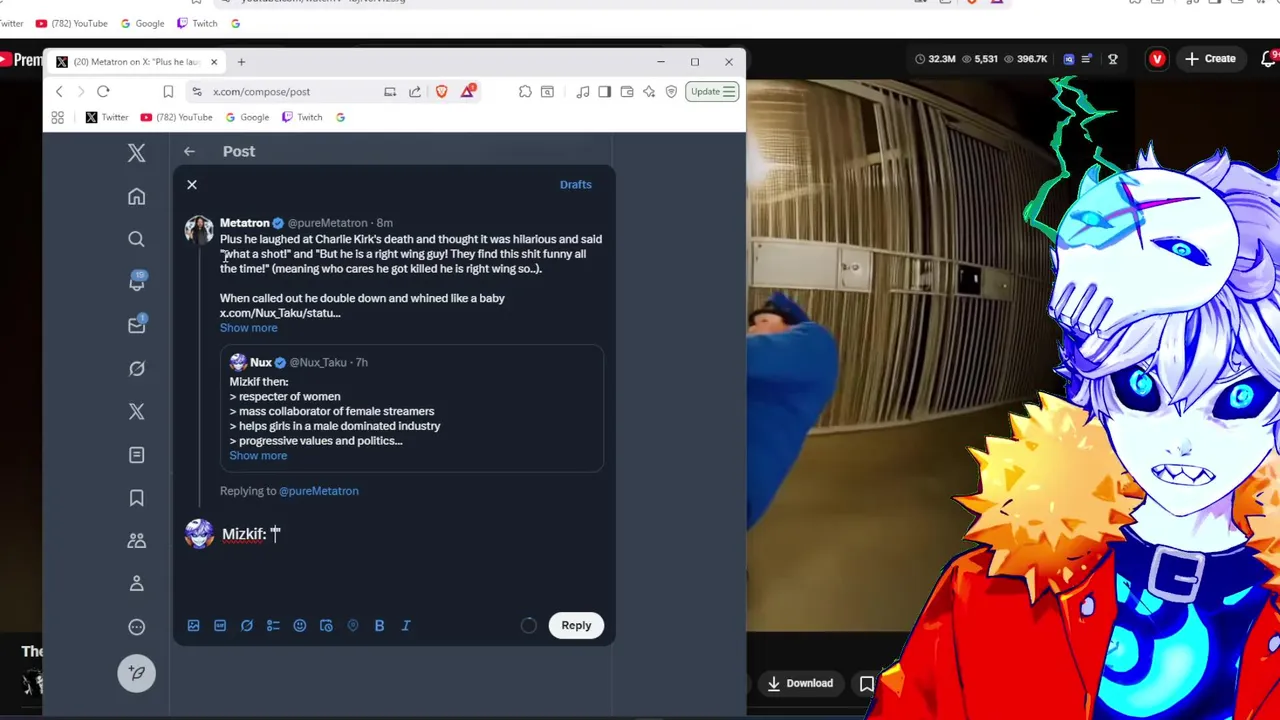The width and height of the screenshot is (1280, 720).
Task: Open Leo AI sparkle icon
Action: coord(649,92)
